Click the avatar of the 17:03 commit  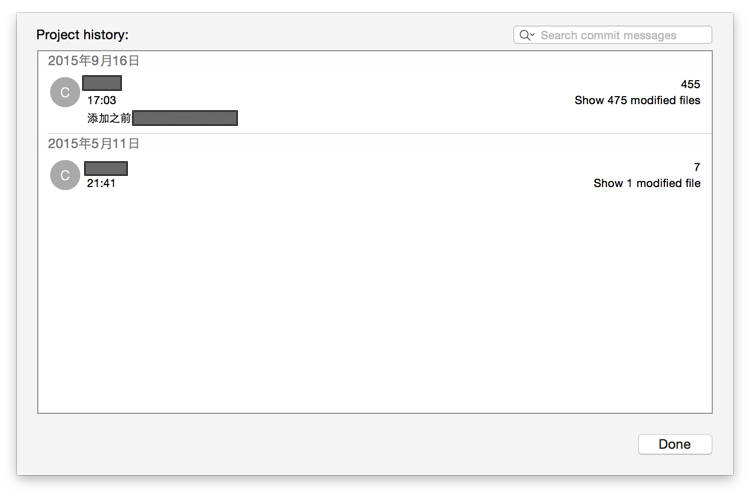click(65, 92)
